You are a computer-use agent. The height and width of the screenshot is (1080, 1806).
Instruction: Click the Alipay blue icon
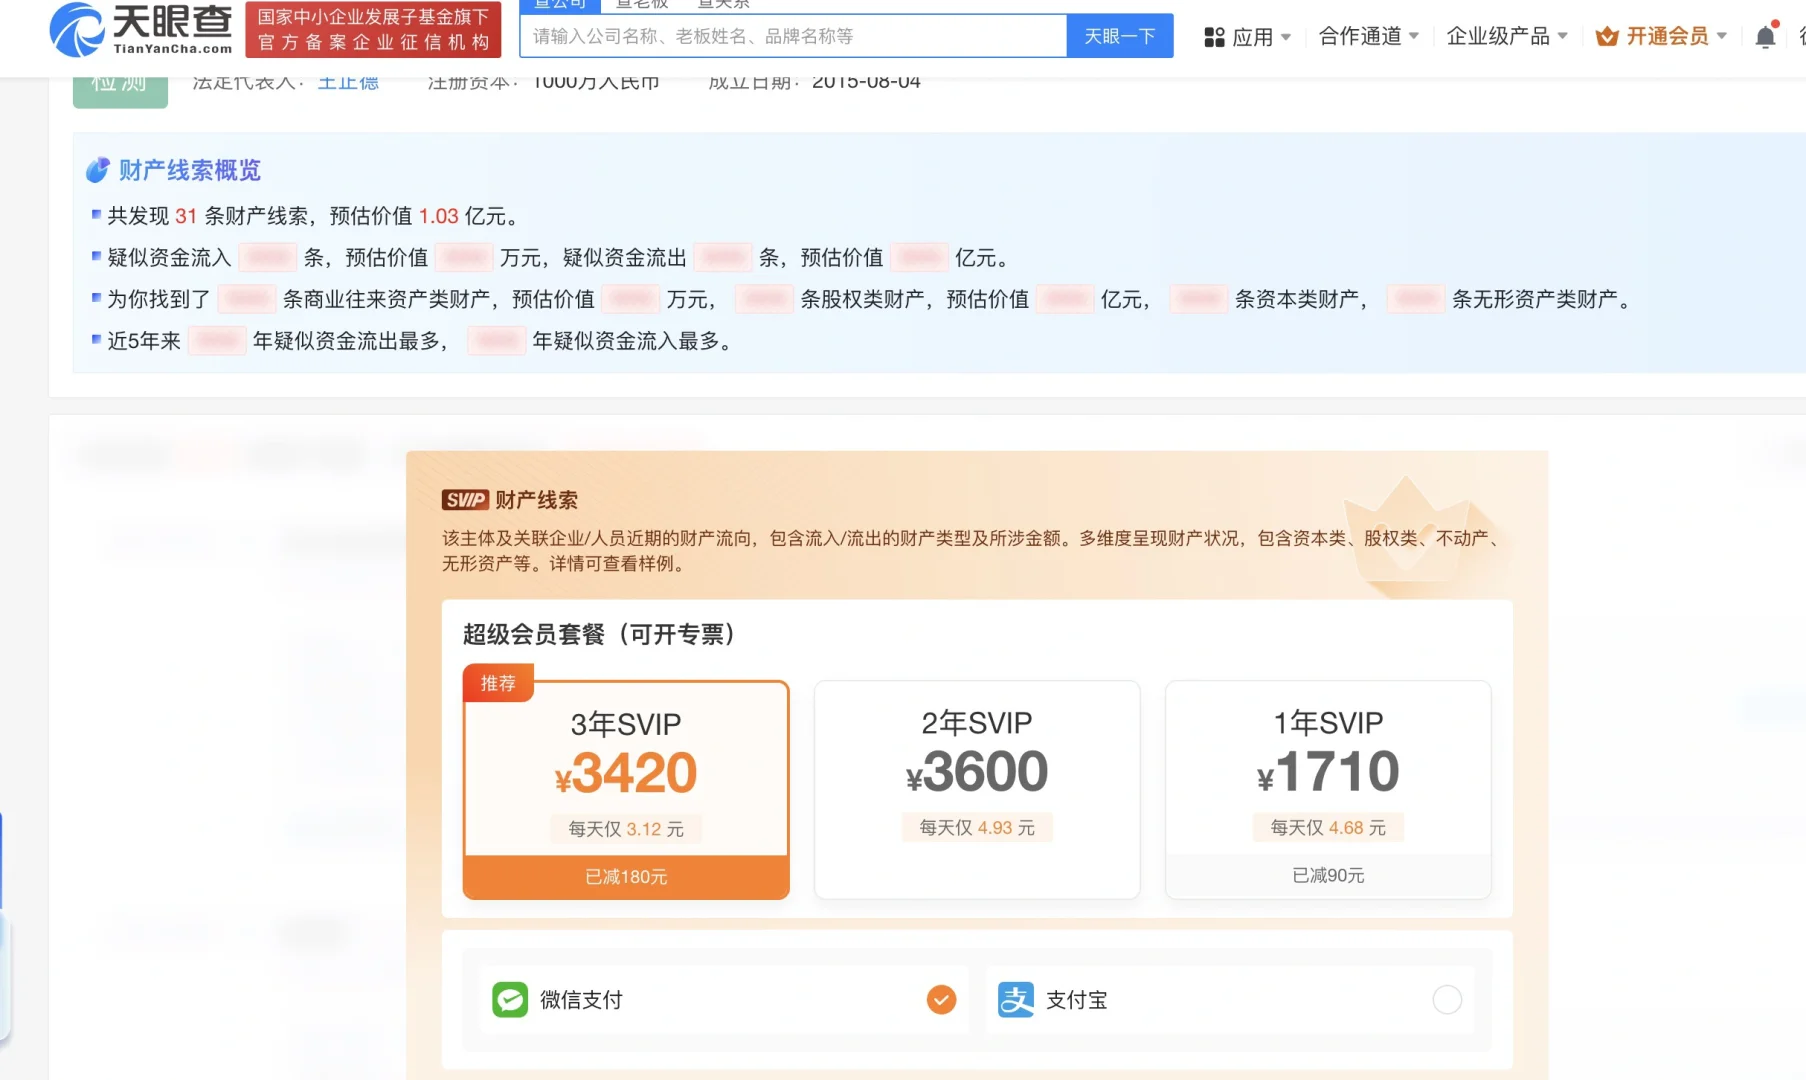(1015, 999)
